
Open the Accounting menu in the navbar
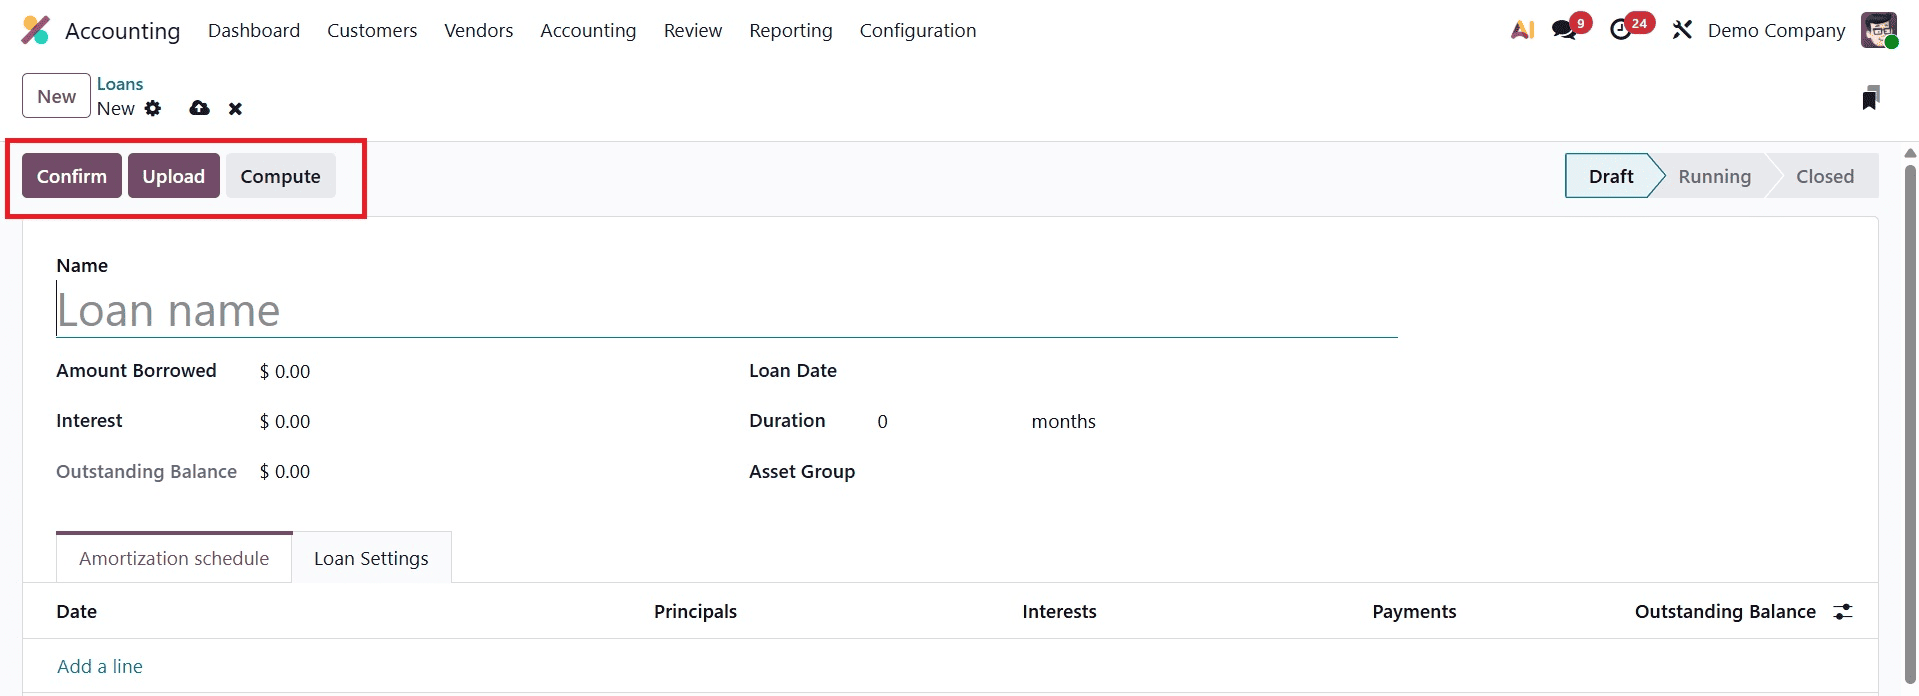(588, 30)
